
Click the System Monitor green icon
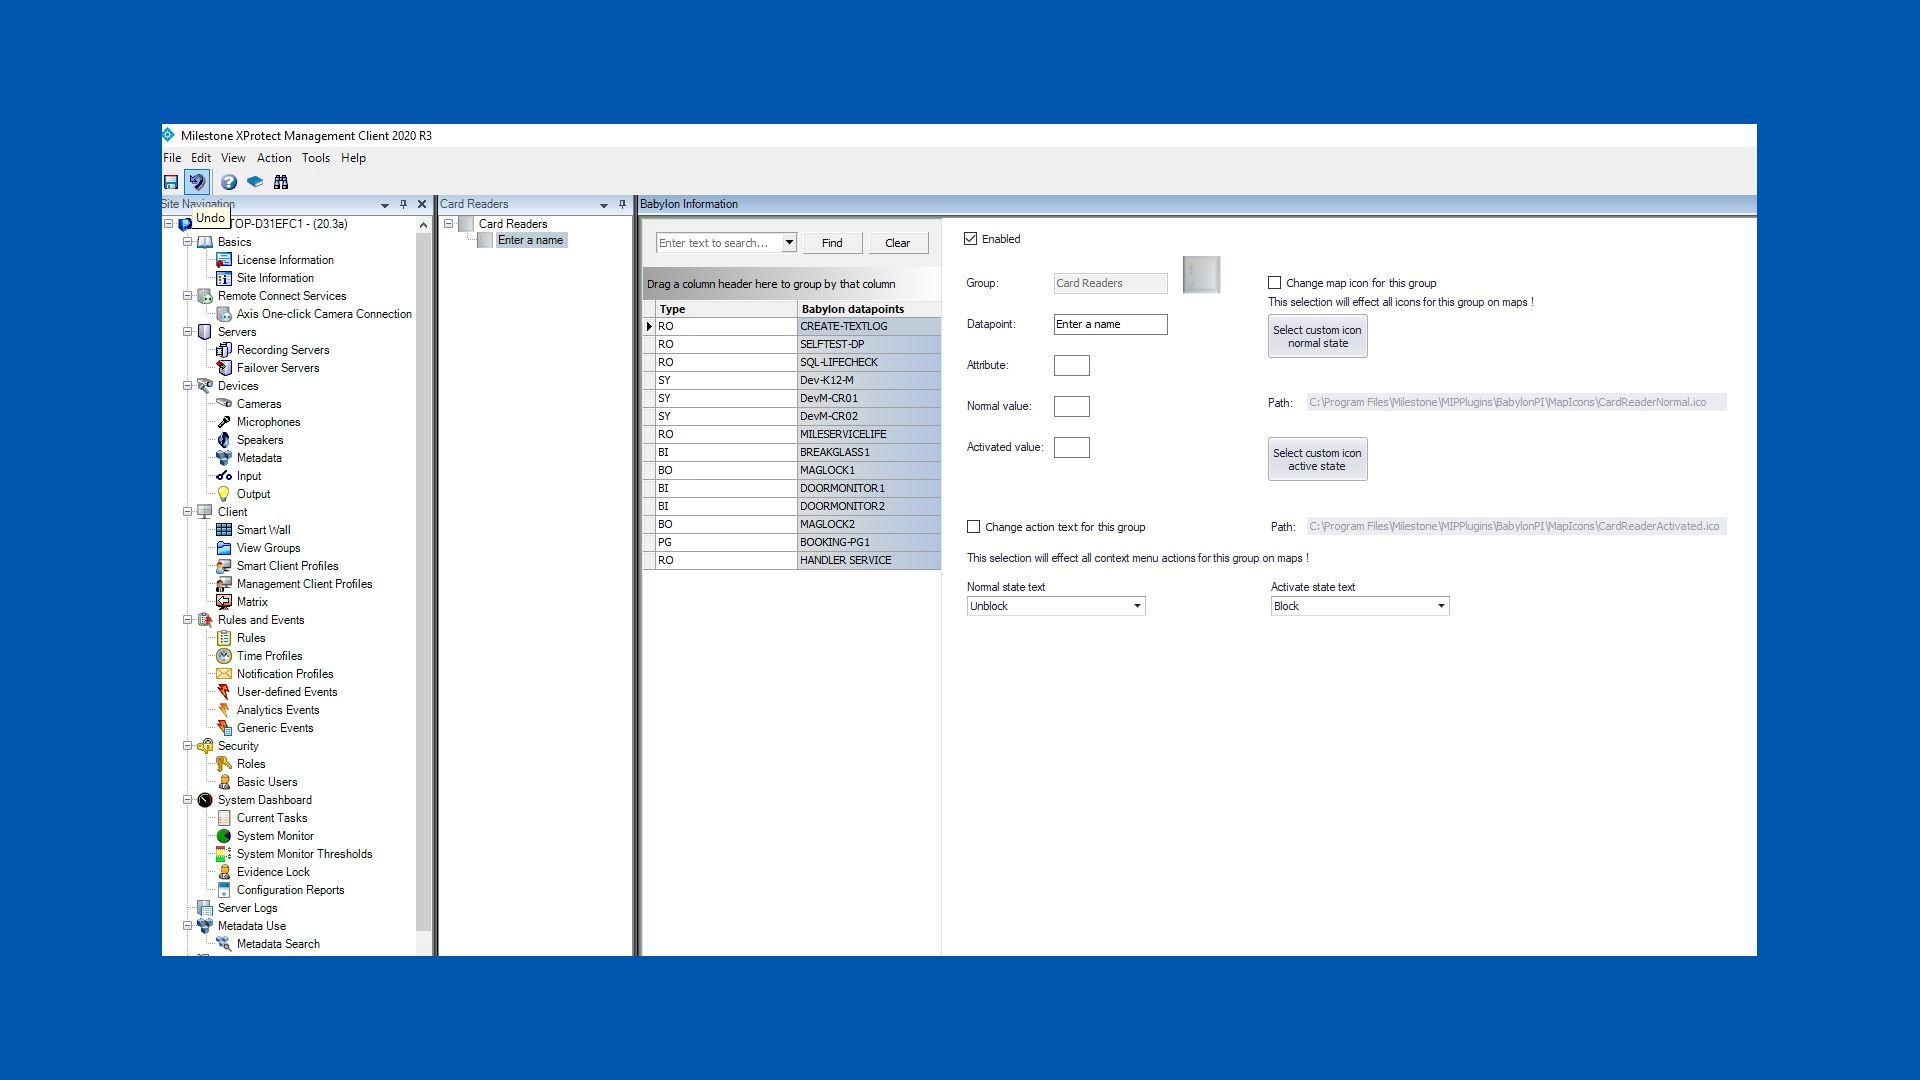(224, 836)
